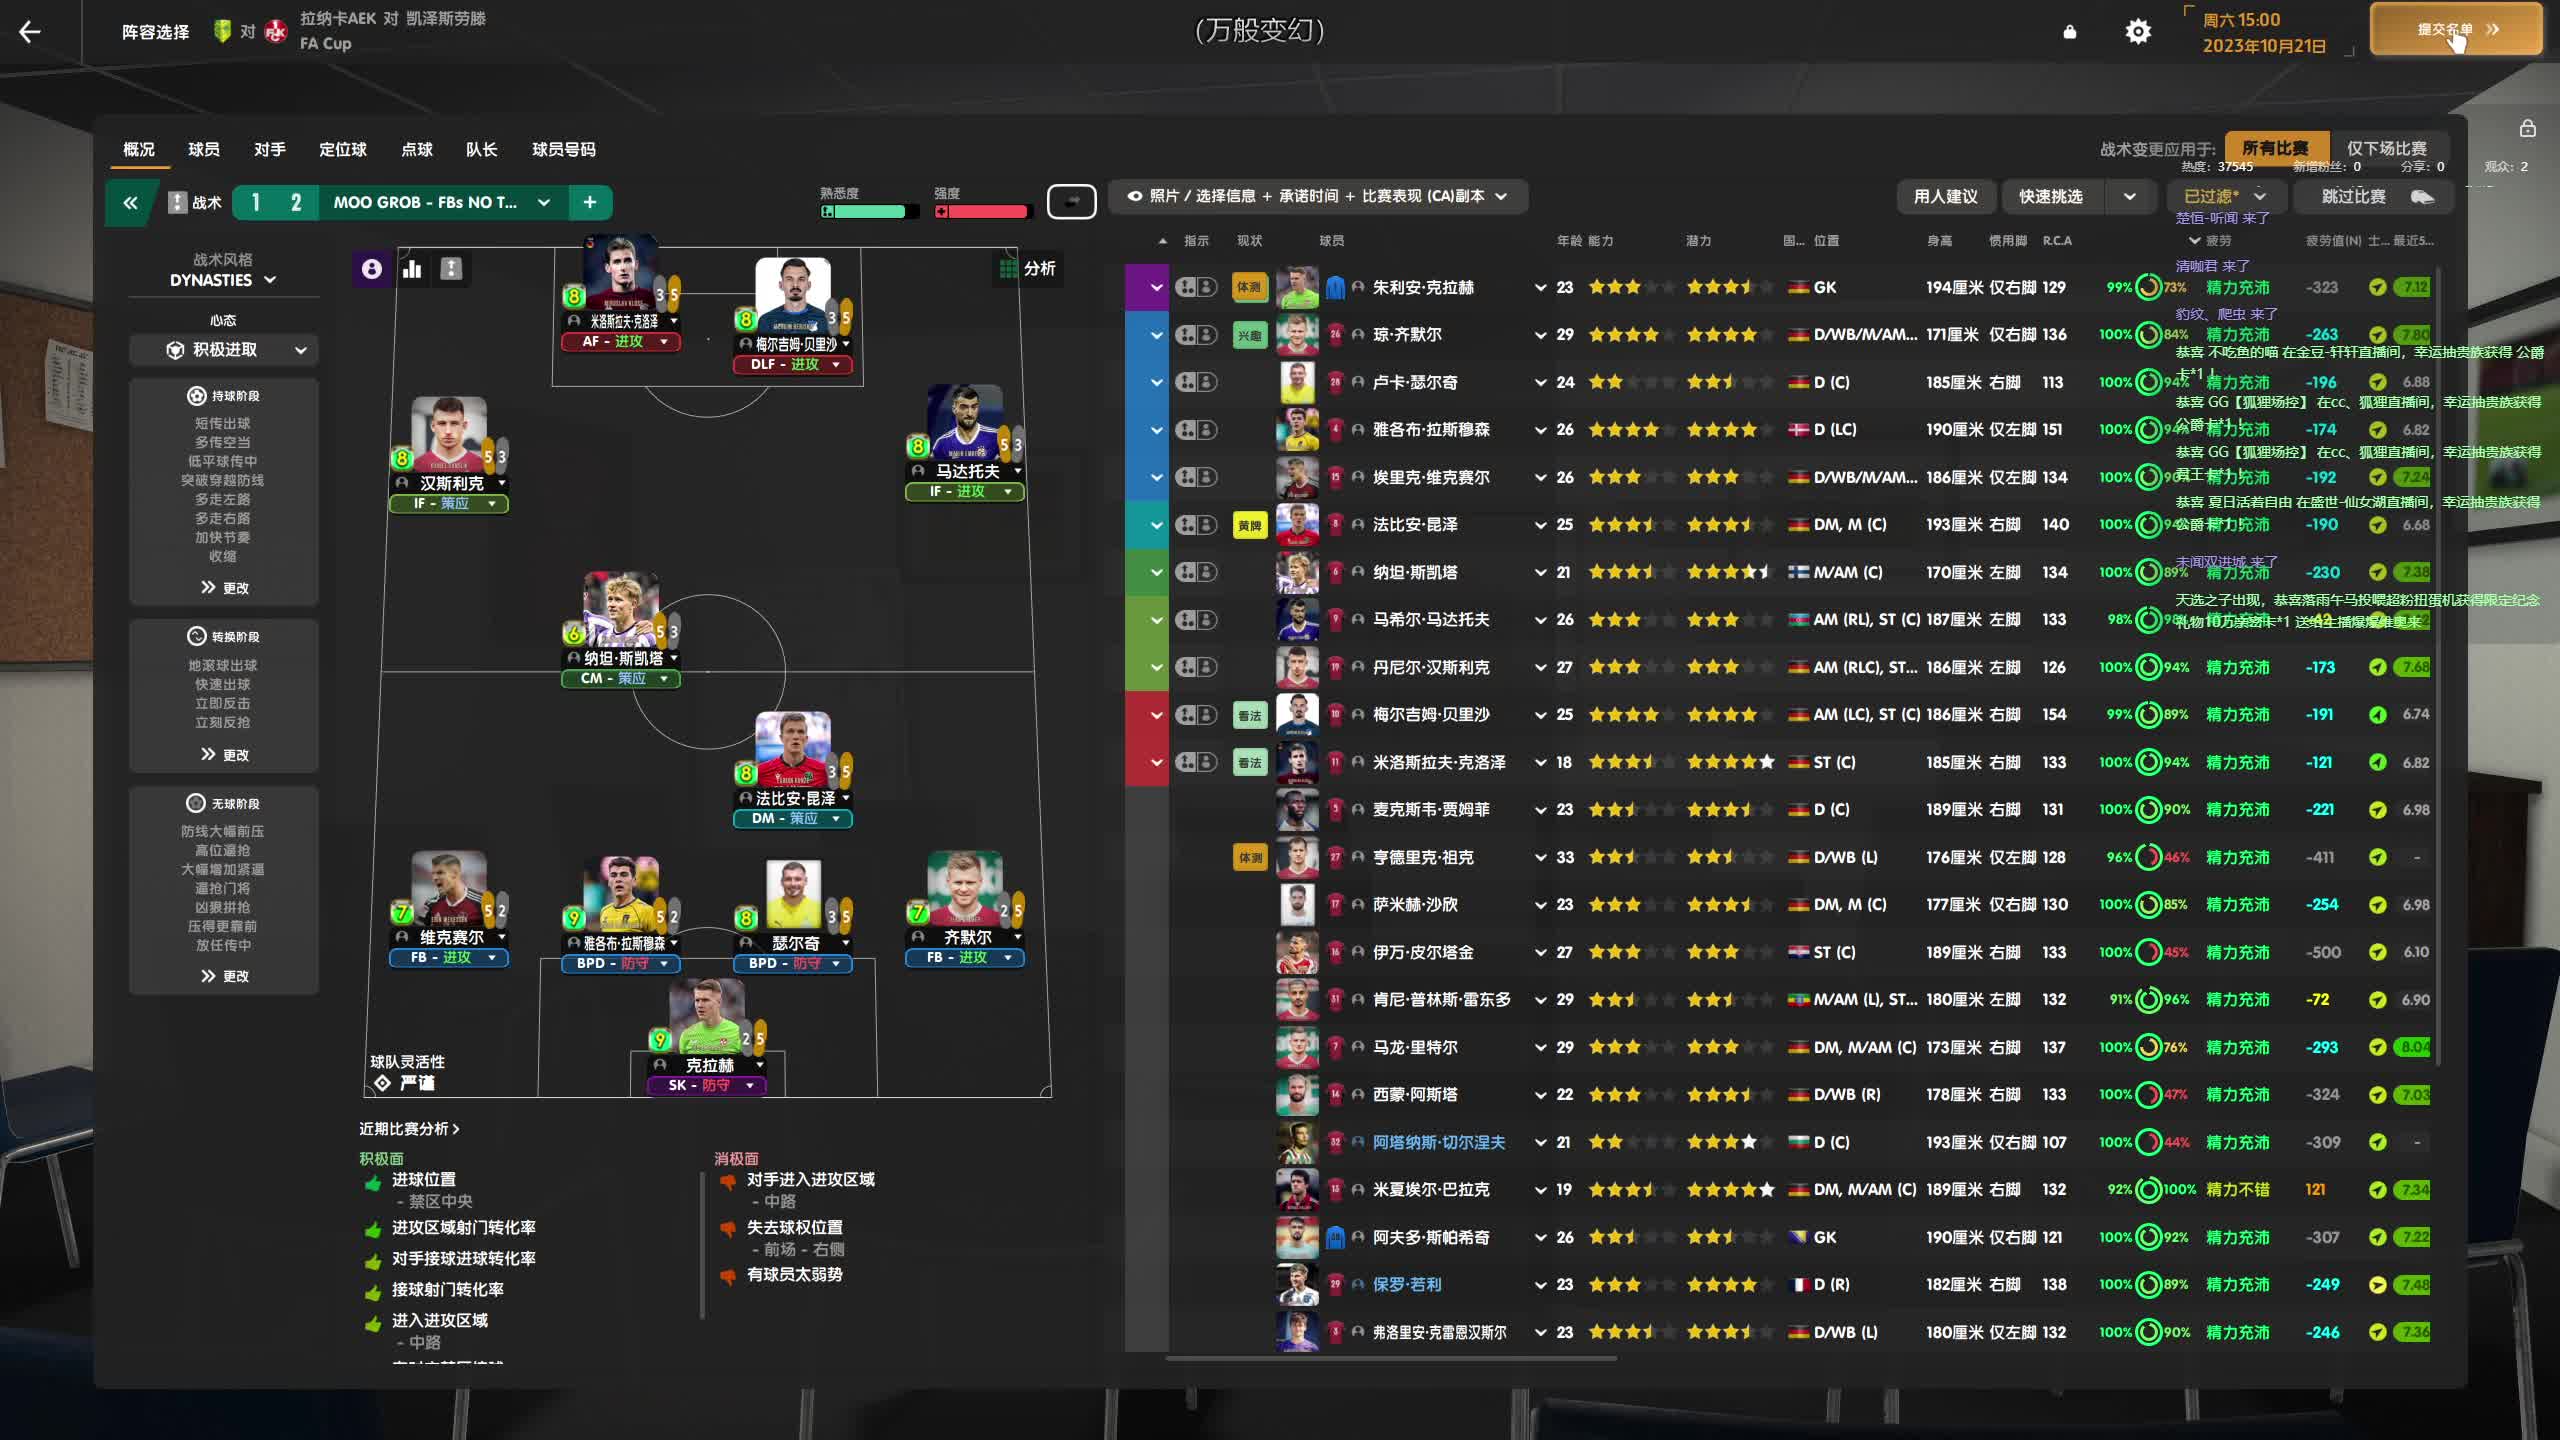Click the back arrow icon
Screen dimensions: 2560x1440
pos(30,32)
